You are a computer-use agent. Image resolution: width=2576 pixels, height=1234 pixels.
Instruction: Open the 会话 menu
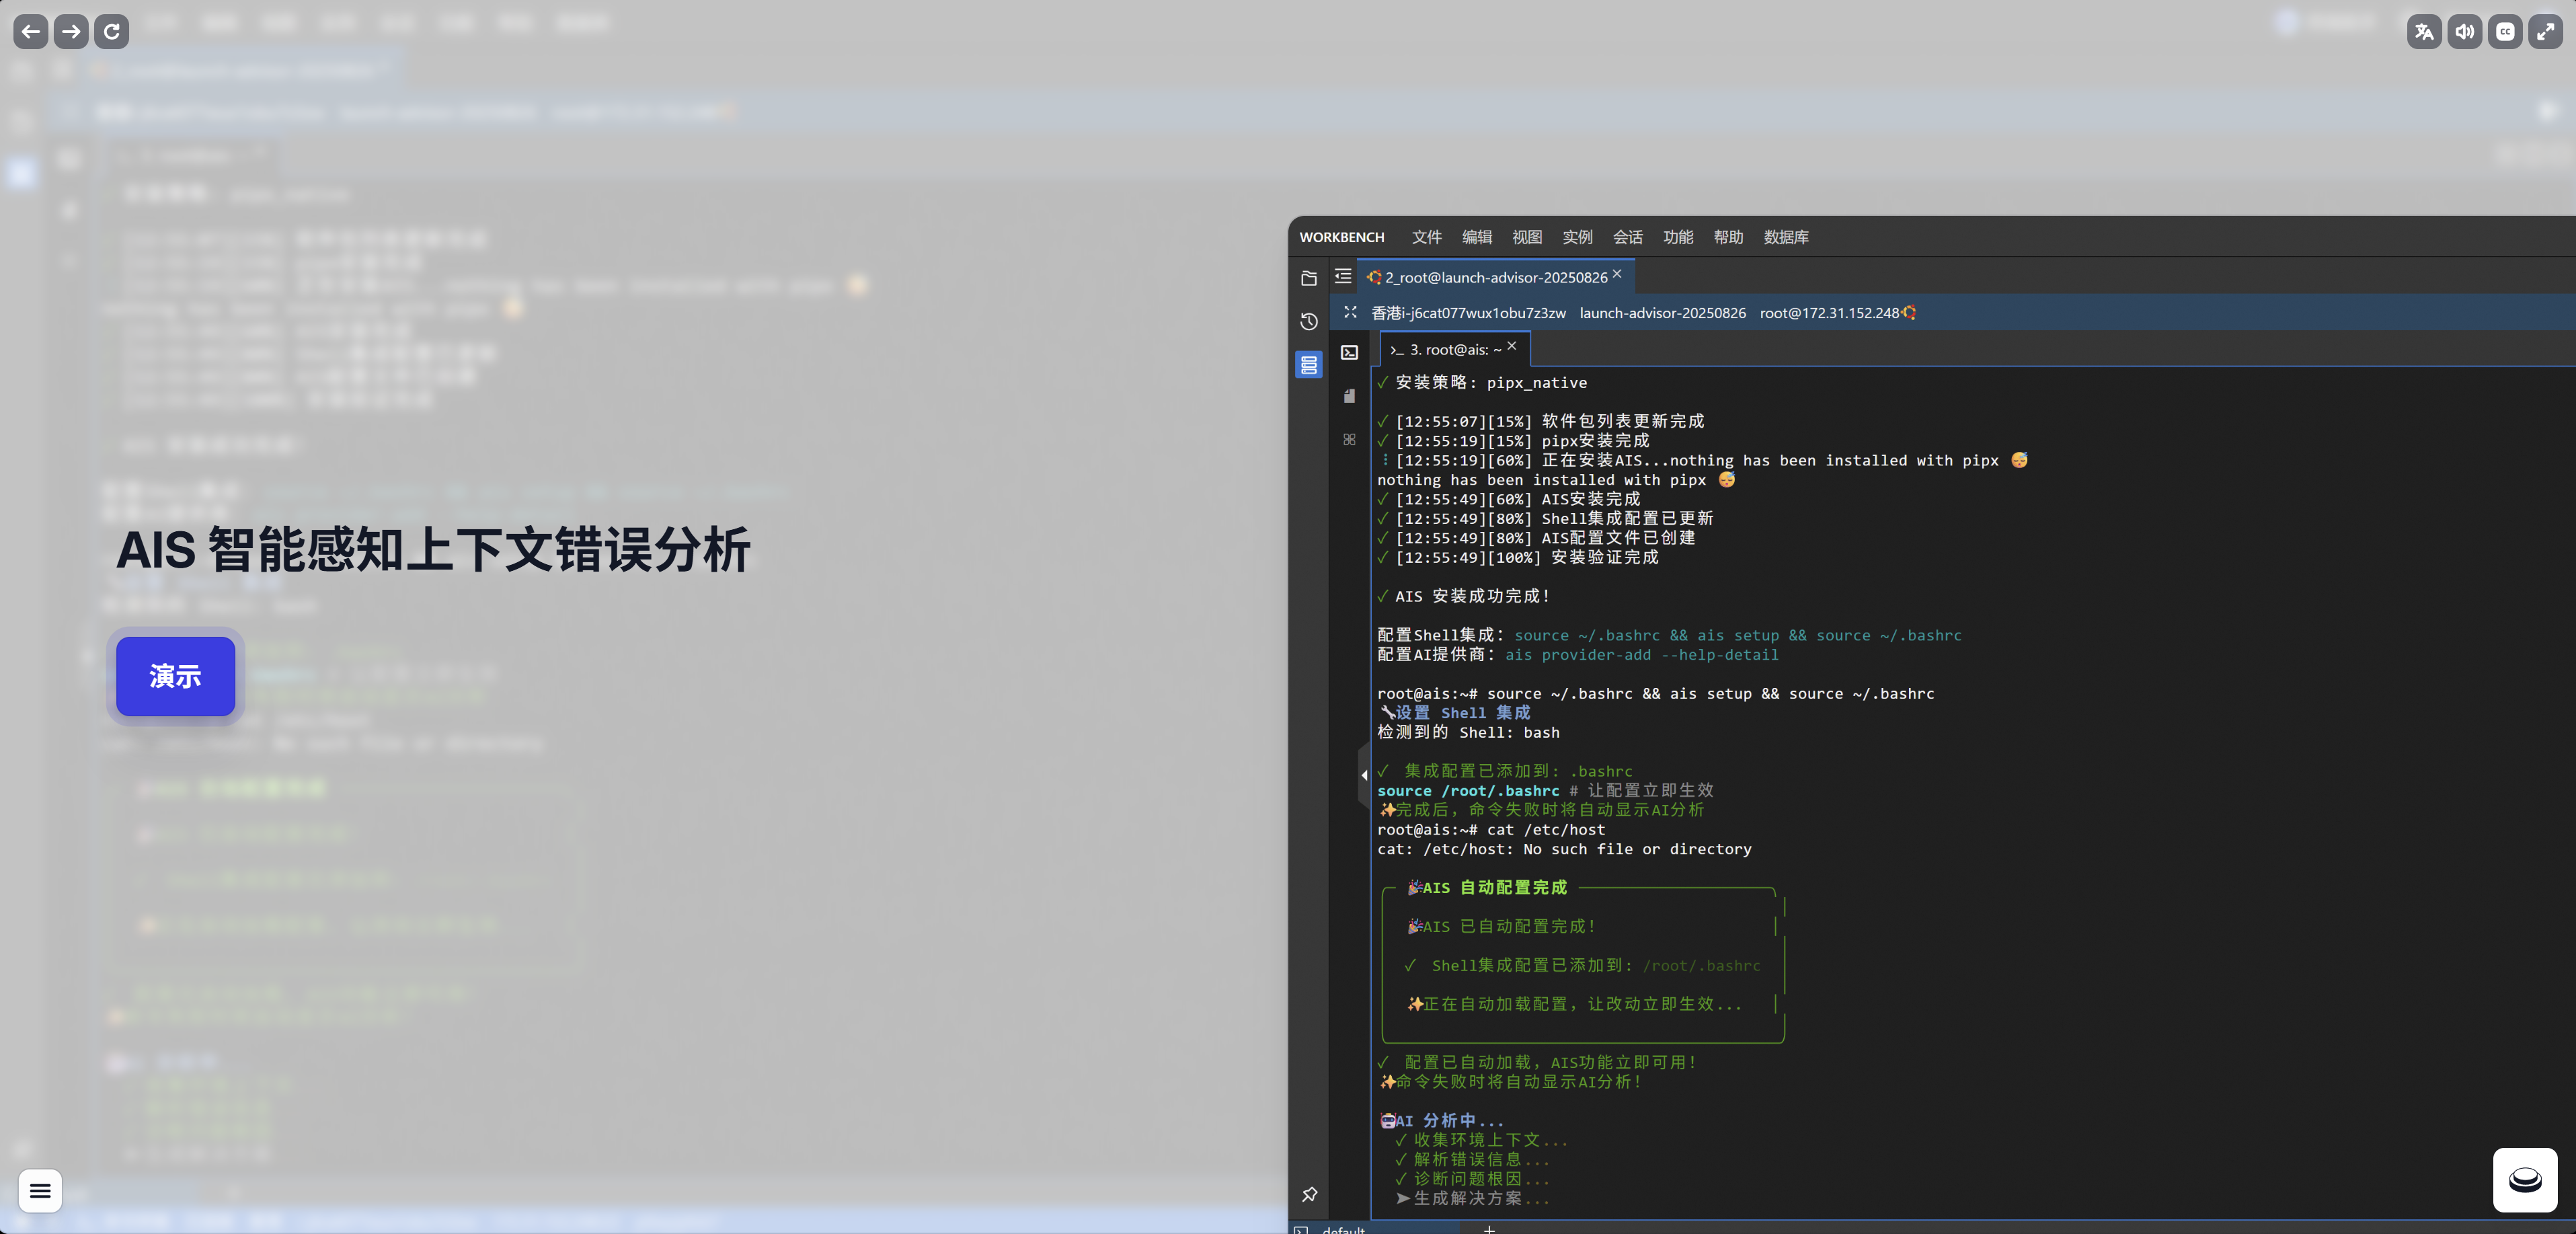coord(1627,237)
